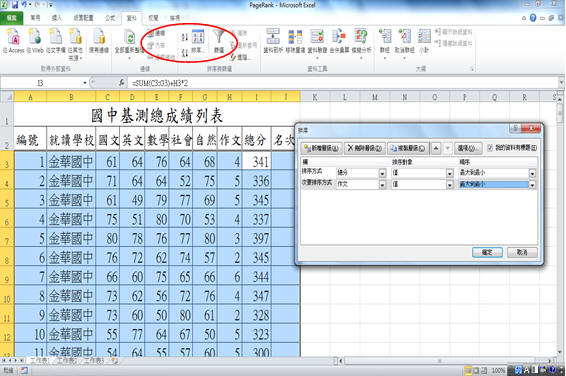The height and width of the screenshot is (376, 566).
Task: Open the green File tab
Action: (12, 18)
